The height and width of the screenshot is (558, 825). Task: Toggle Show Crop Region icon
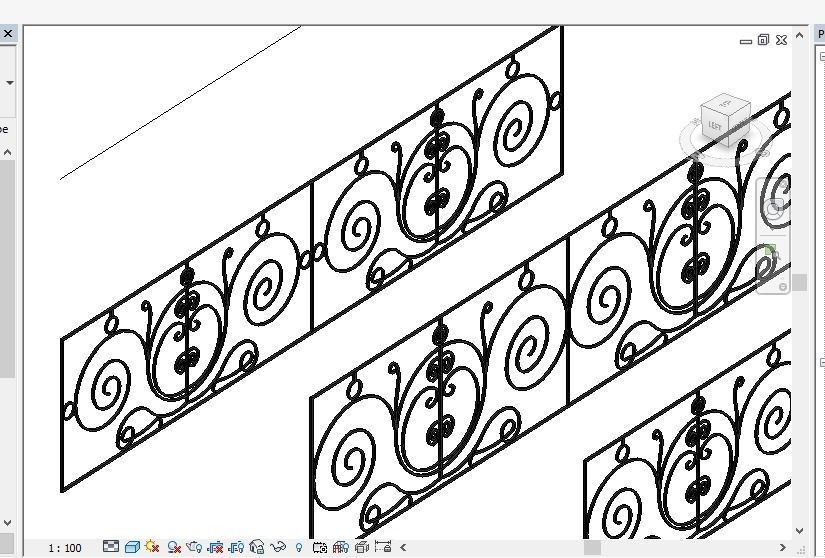(x=236, y=547)
